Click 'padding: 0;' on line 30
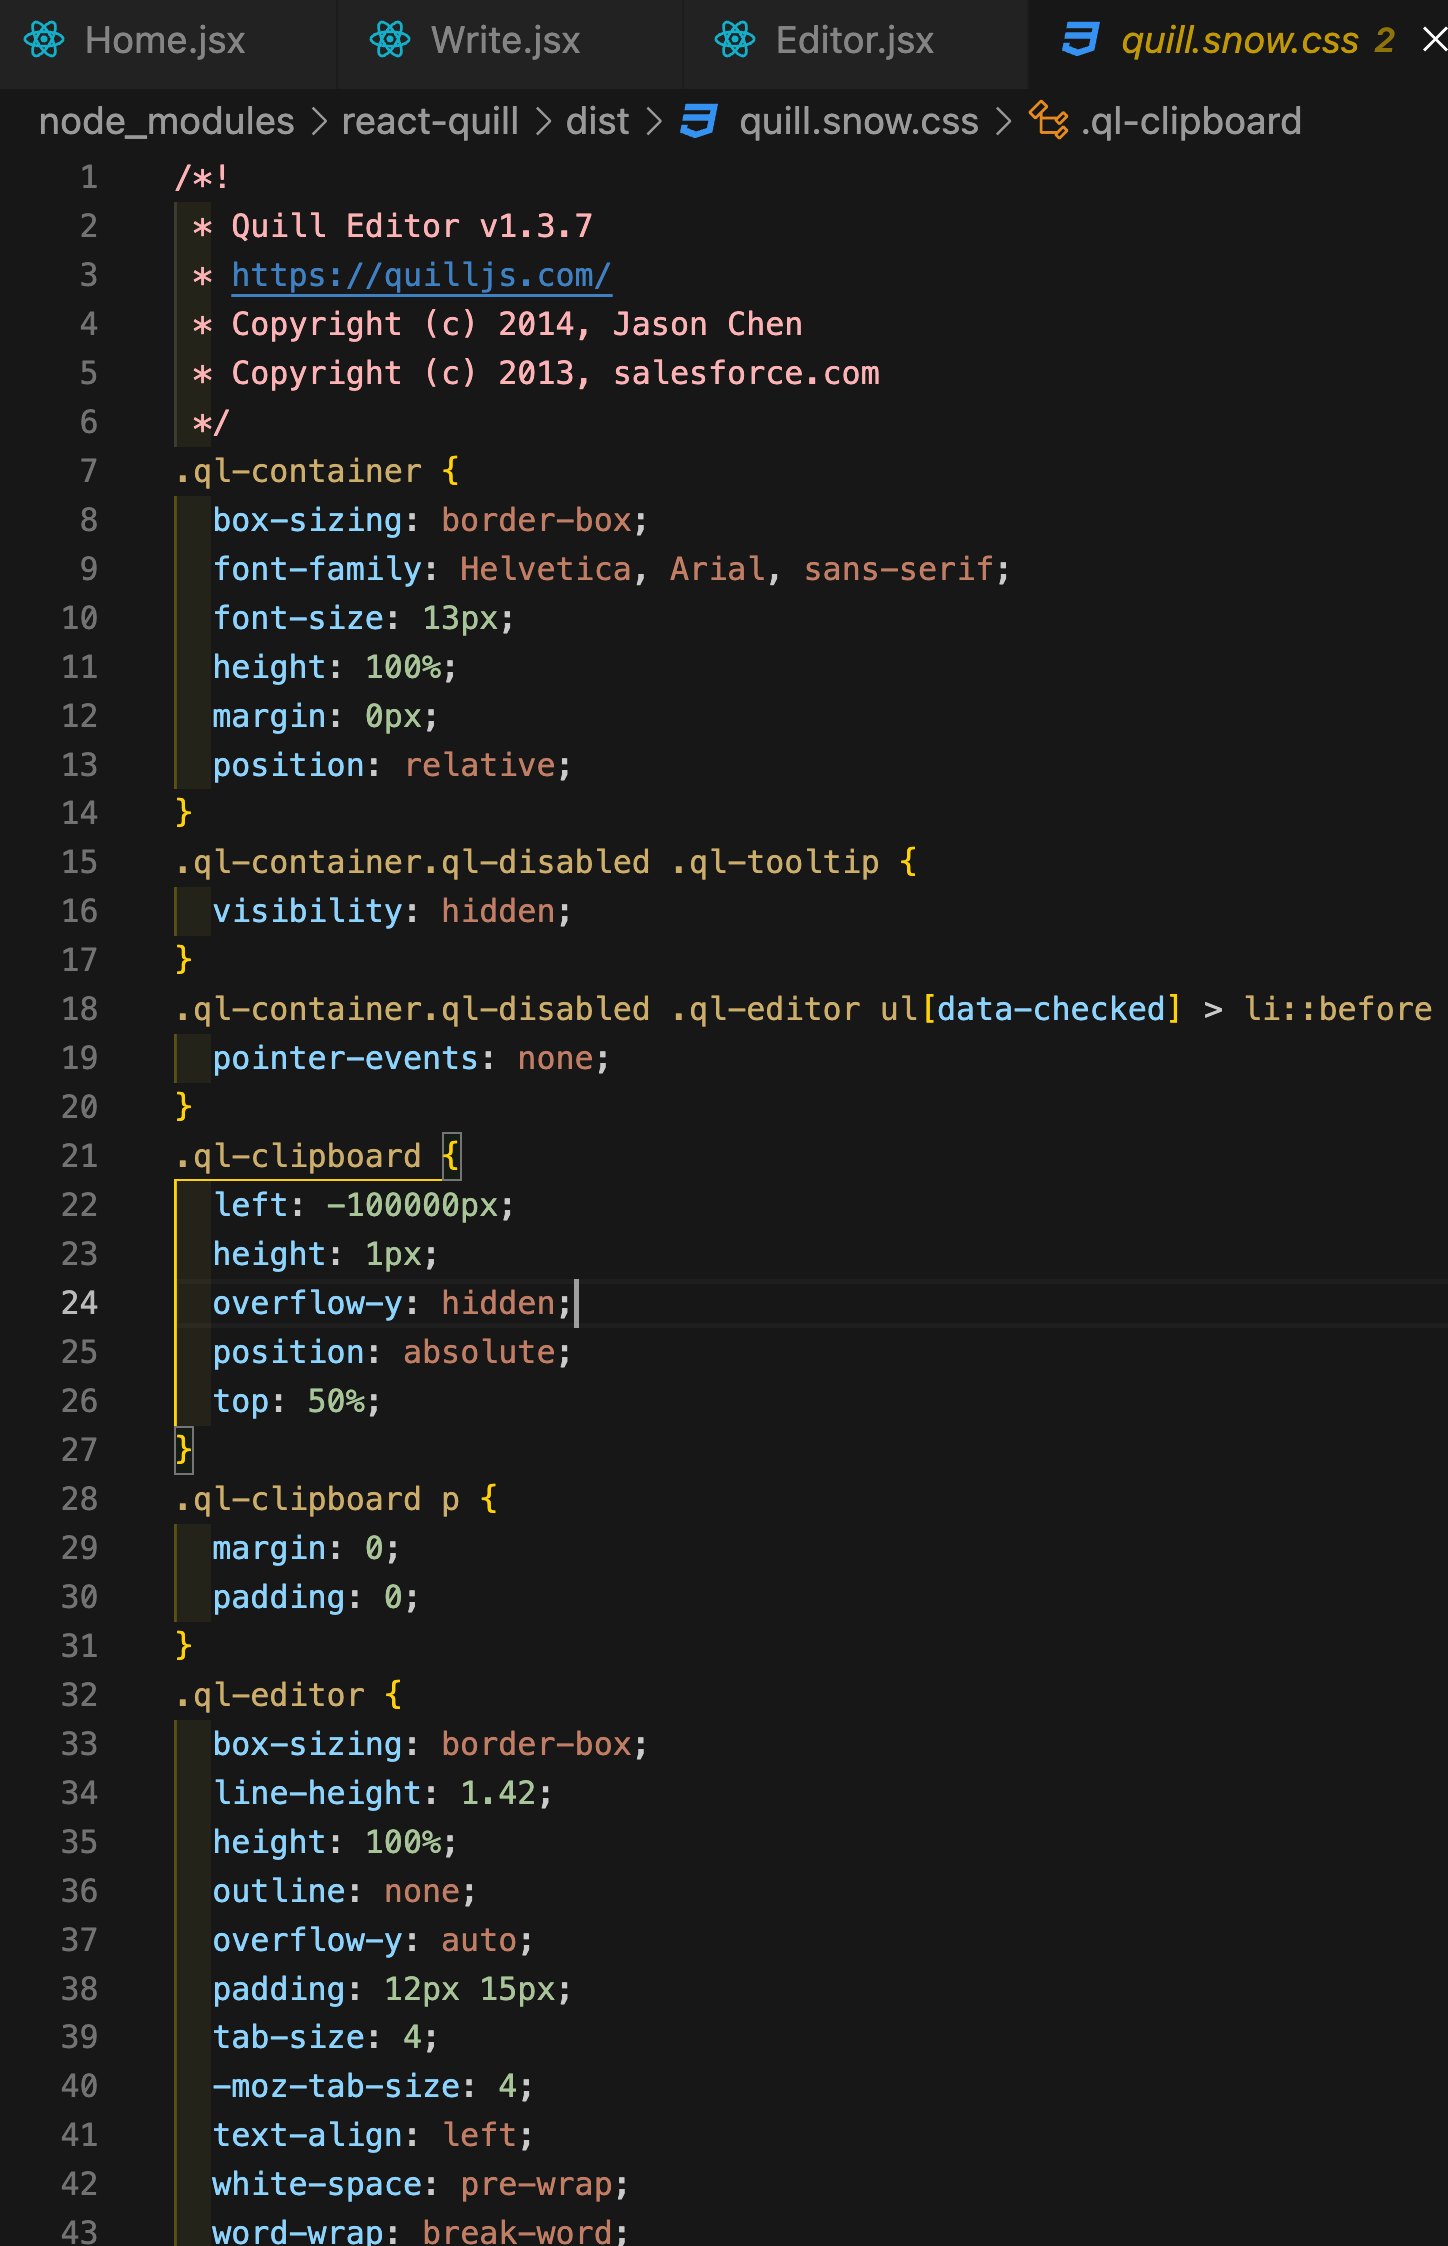 [316, 1597]
